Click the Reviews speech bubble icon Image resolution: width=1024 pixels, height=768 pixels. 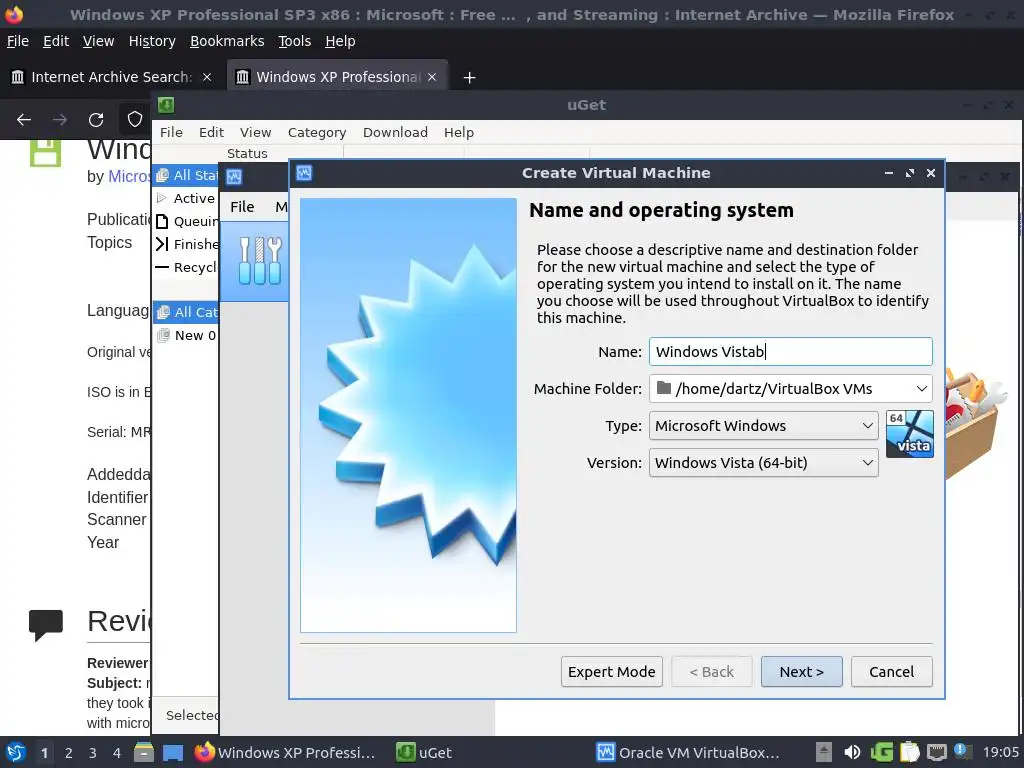tap(46, 624)
